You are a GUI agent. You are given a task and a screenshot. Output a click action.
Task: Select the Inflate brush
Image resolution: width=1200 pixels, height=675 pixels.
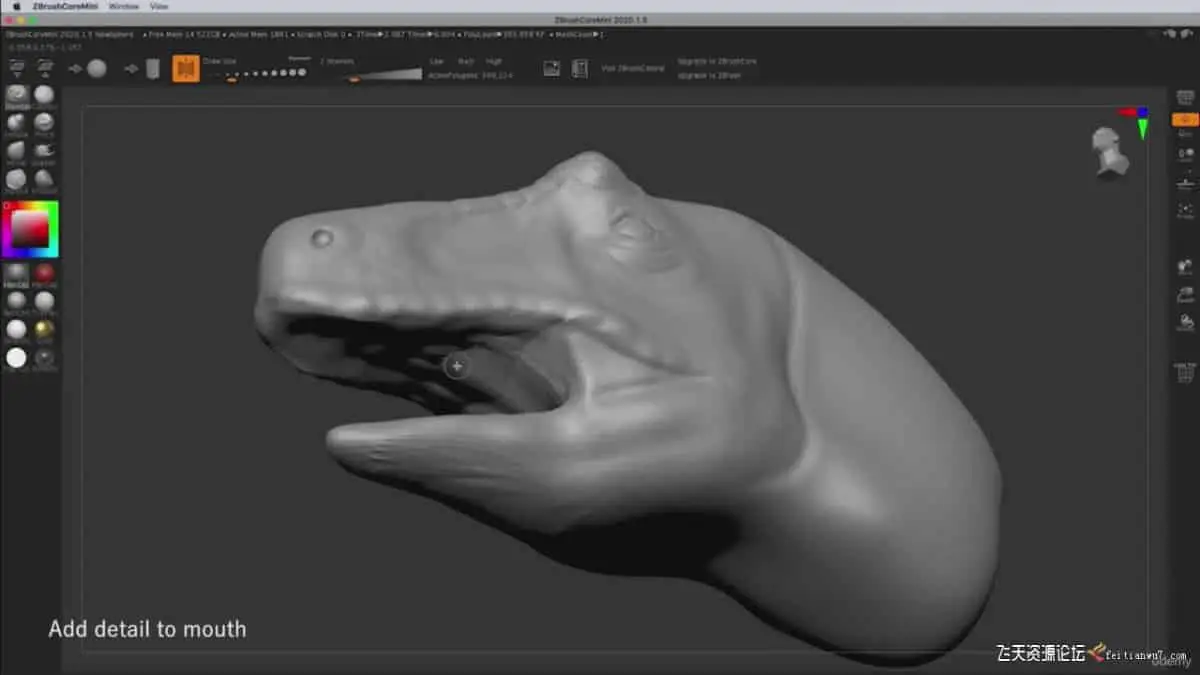point(17,124)
